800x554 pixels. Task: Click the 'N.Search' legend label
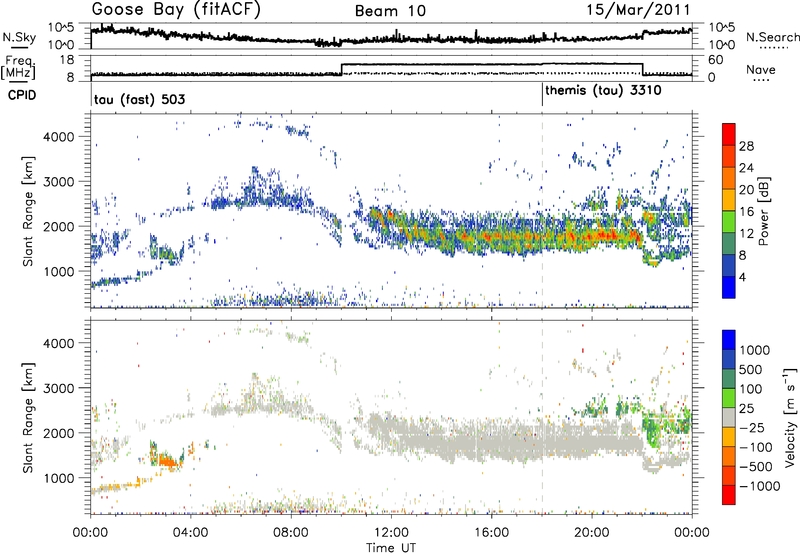coord(772,37)
